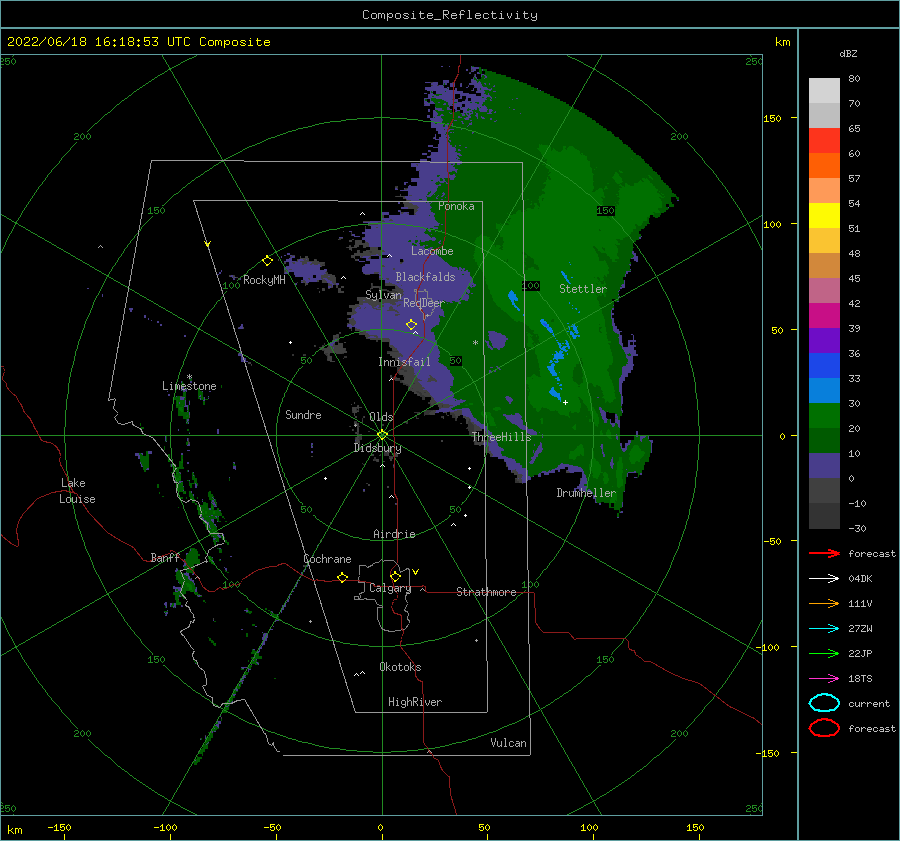Click the yellow diamond marker above Calgary
This screenshot has width=900, height=841.
pyautogui.click(x=395, y=576)
